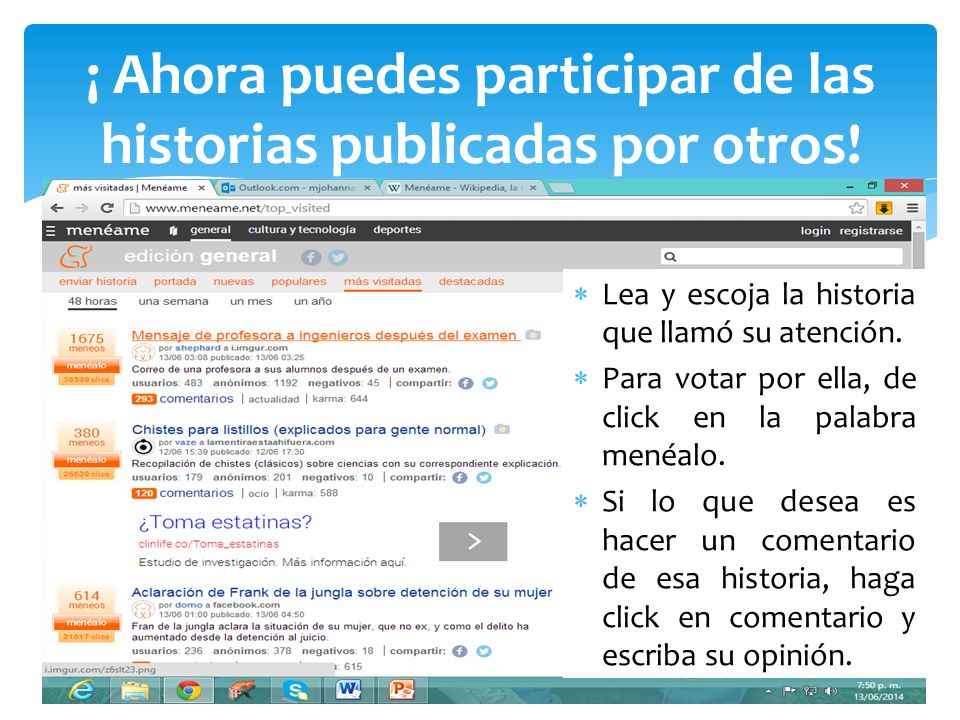Close the más visitadas browser tab
The width and height of the screenshot is (960, 720).
tap(201, 188)
